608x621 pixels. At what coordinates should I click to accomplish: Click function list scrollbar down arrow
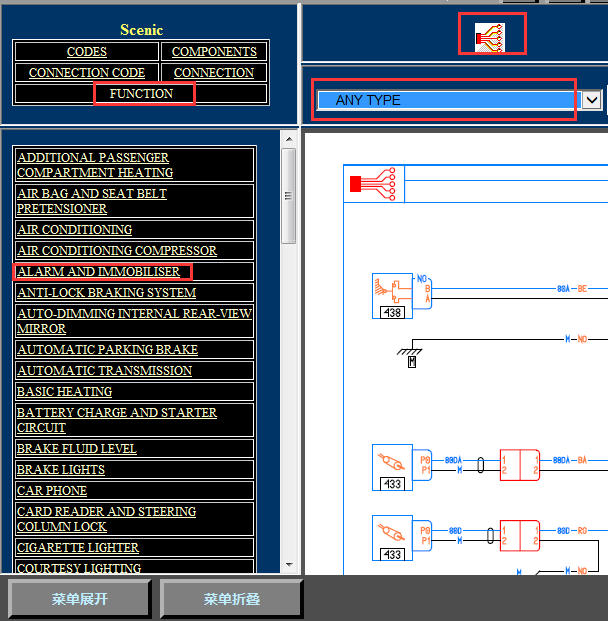(289, 565)
